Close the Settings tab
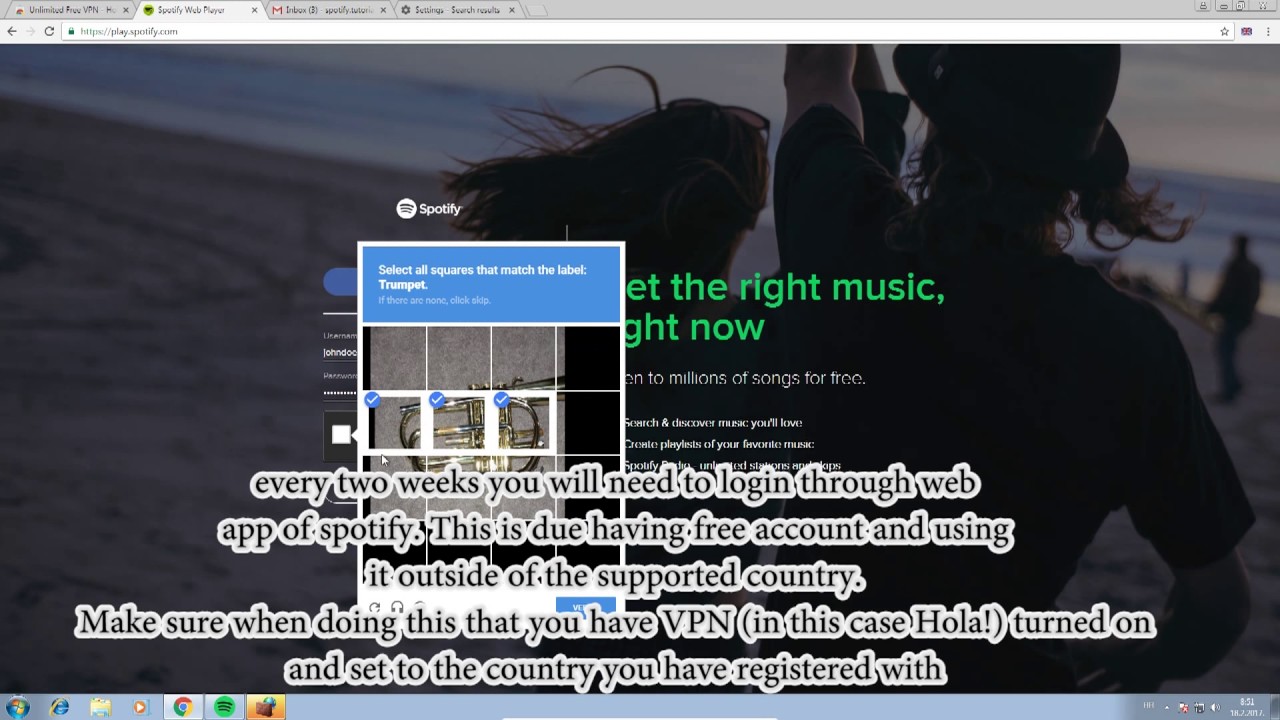 coord(512,10)
